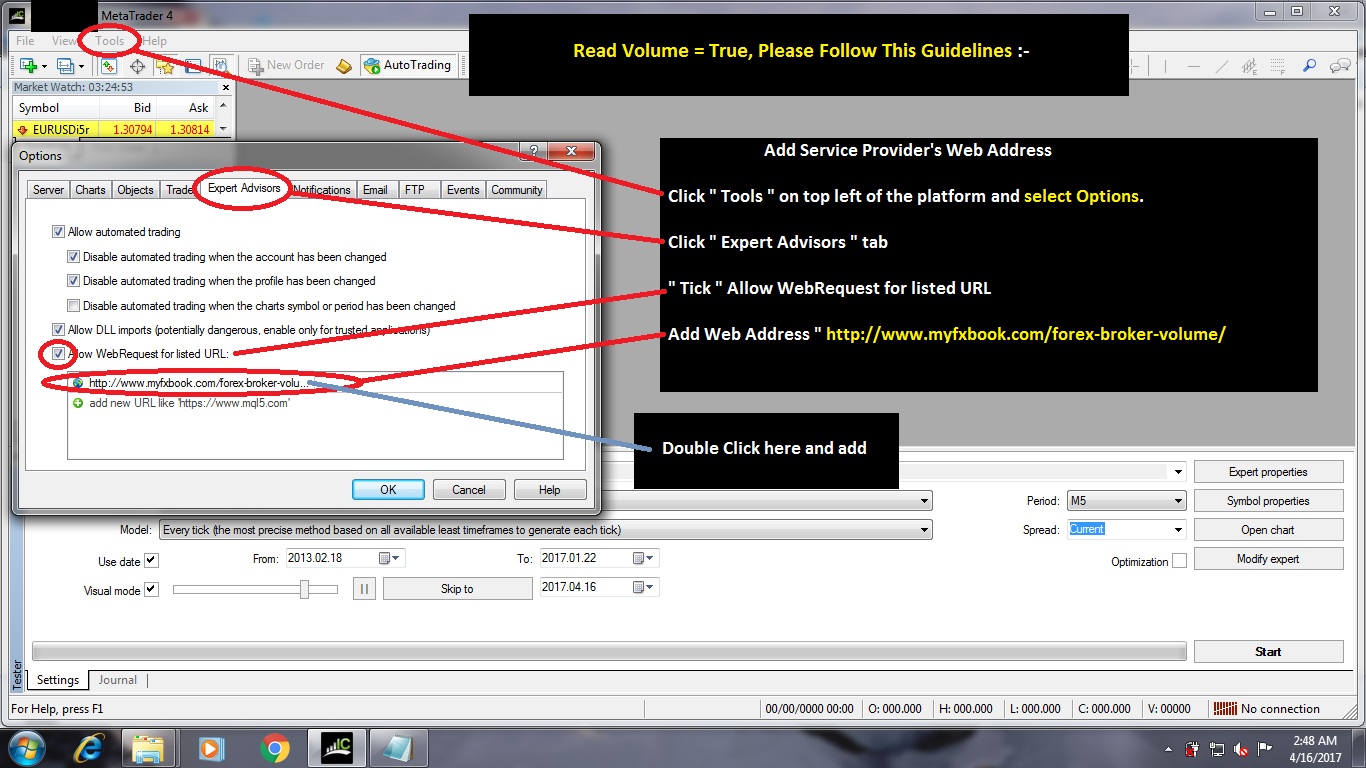Close the Market Watch panel
The height and width of the screenshot is (768, 1366).
tap(224, 87)
